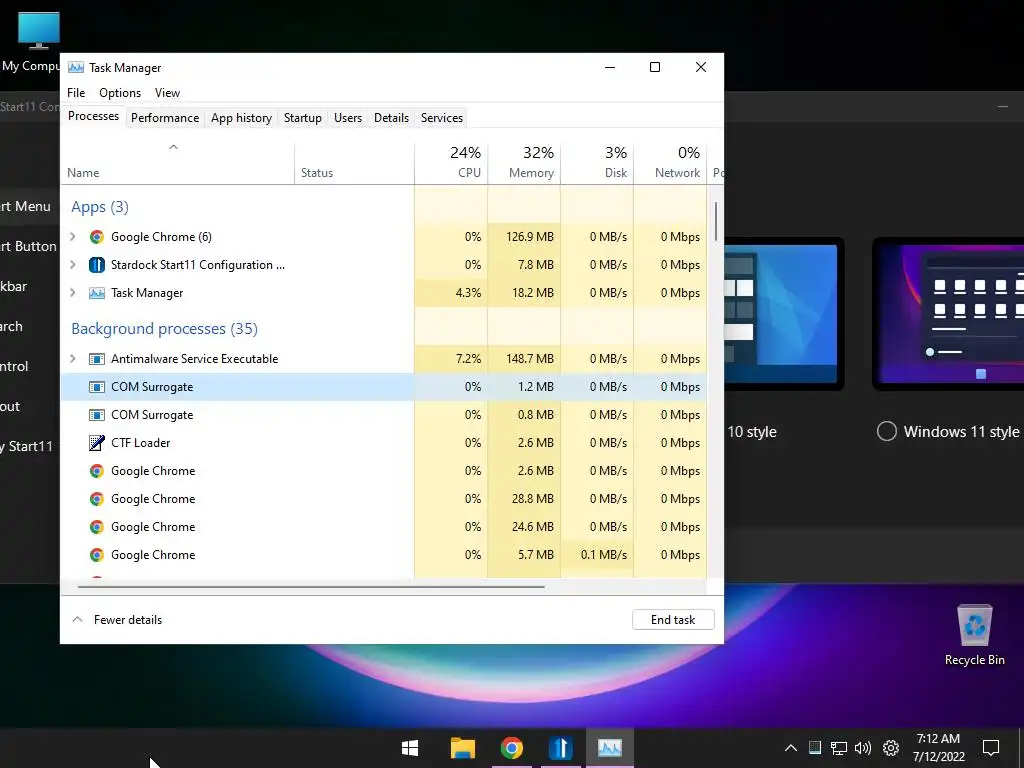Open Start Button section in Start11 sidebar

29,246
